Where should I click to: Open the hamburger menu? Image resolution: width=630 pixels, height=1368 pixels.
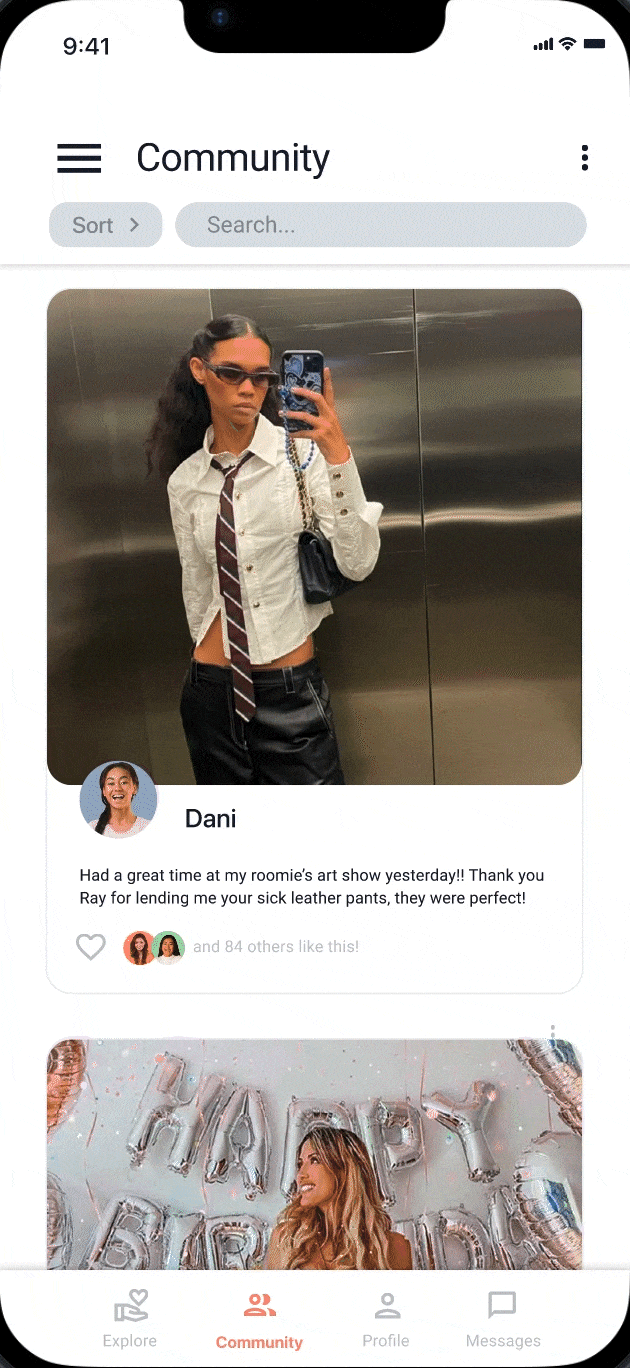point(79,158)
